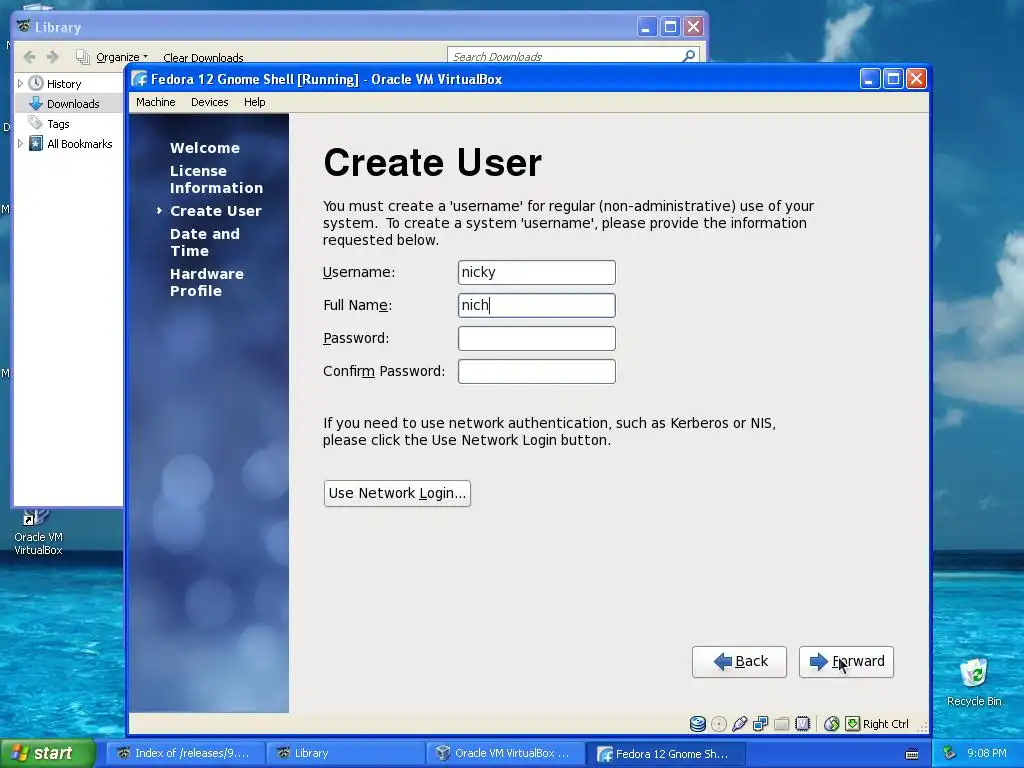Click the keyboard capture green arrow icon

pos(852,724)
